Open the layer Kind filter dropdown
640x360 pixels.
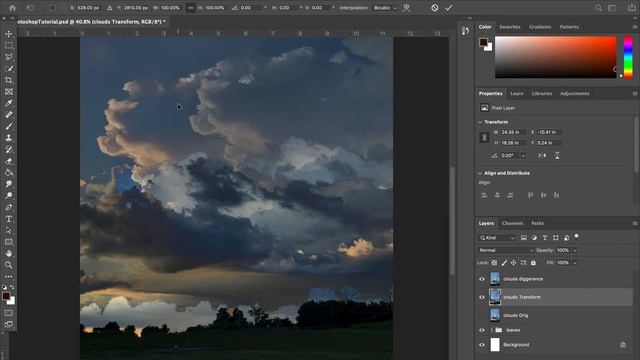497,238
